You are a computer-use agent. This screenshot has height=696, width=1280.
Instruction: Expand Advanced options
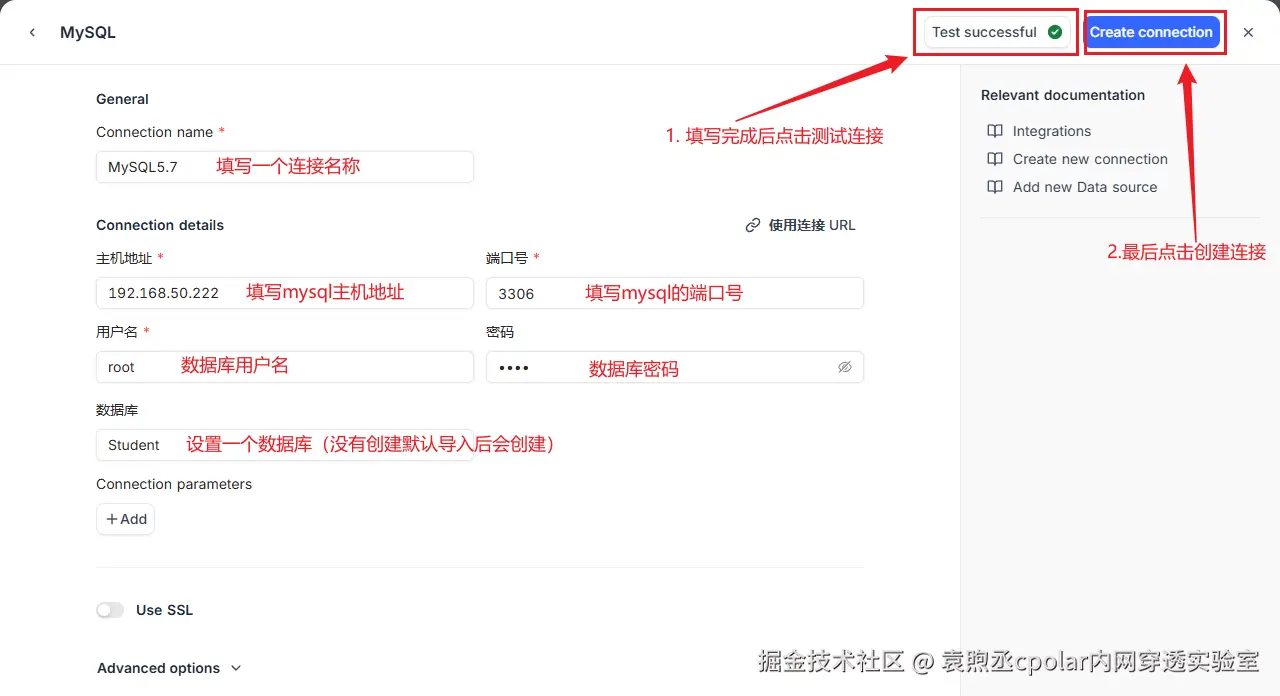pos(169,668)
